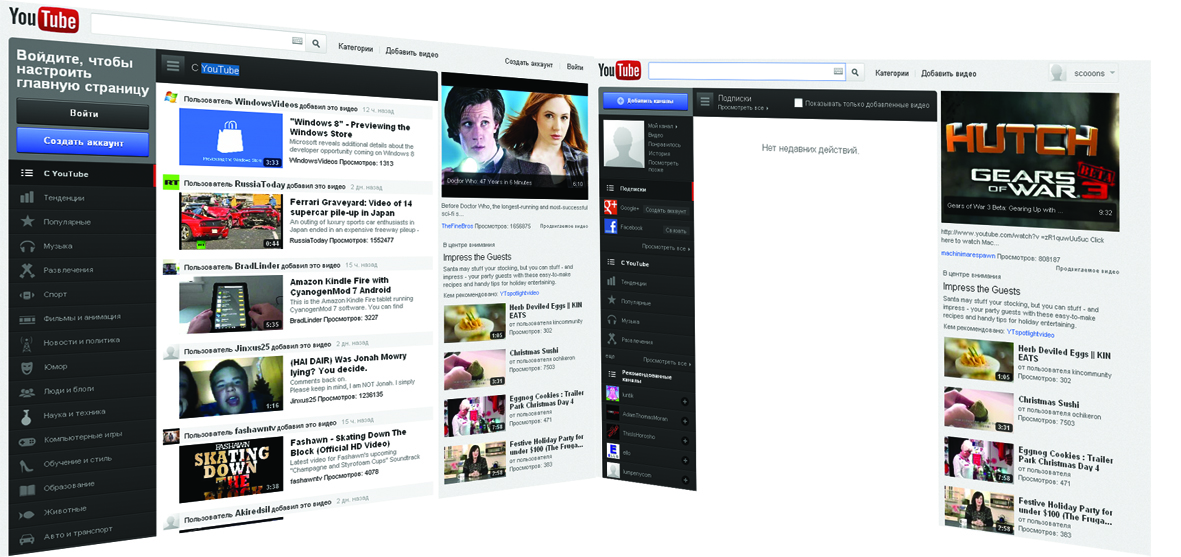Click the WindowsVideos channel logo icon
The width and height of the screenshot is (1181, 557).
(171, 99)
